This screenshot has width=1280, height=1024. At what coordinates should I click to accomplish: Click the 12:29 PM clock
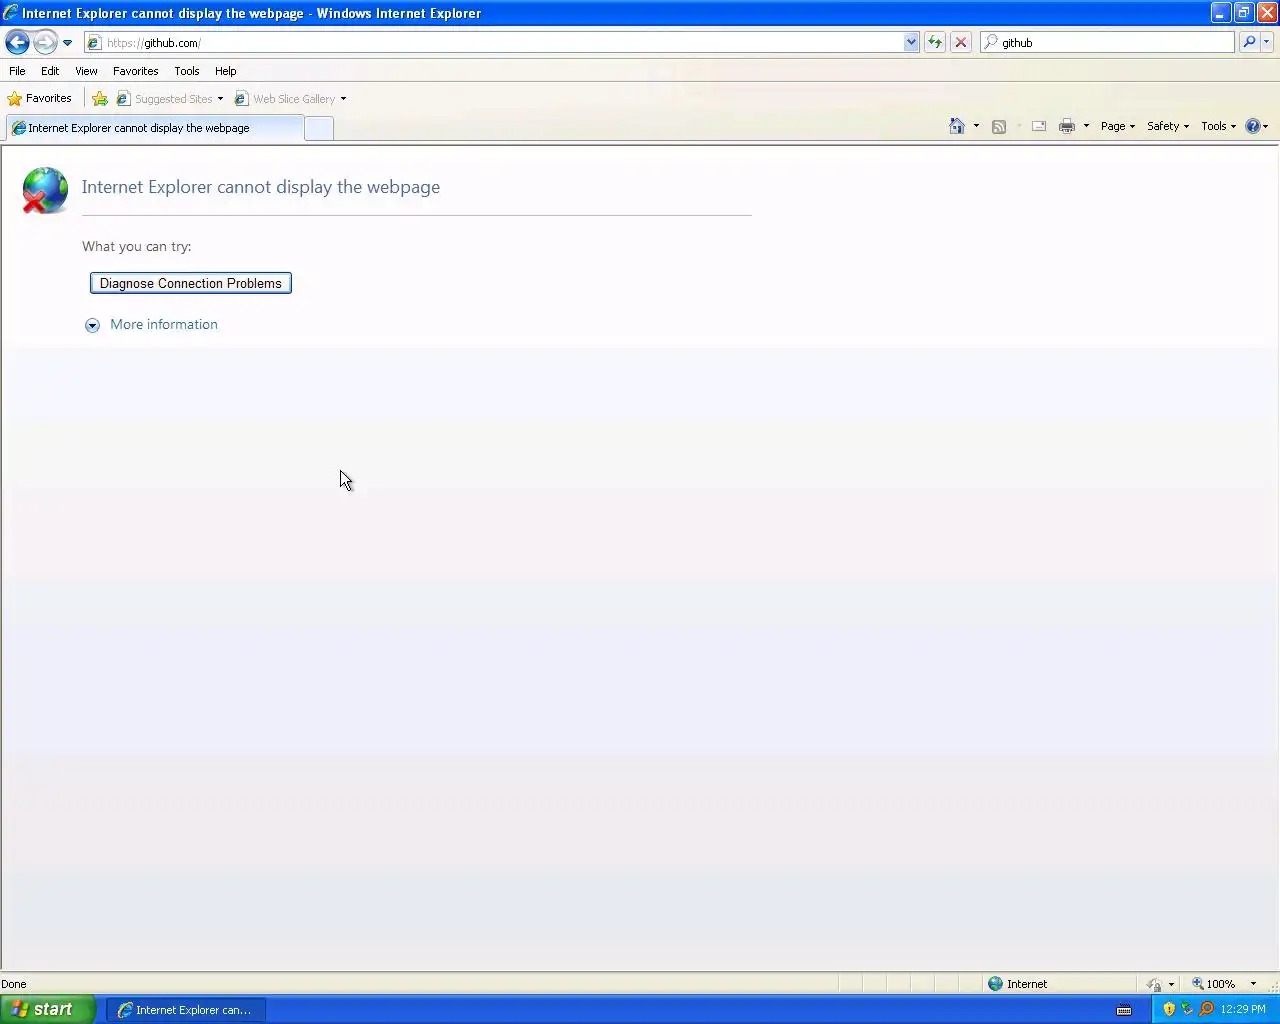coord(1244,1009)
